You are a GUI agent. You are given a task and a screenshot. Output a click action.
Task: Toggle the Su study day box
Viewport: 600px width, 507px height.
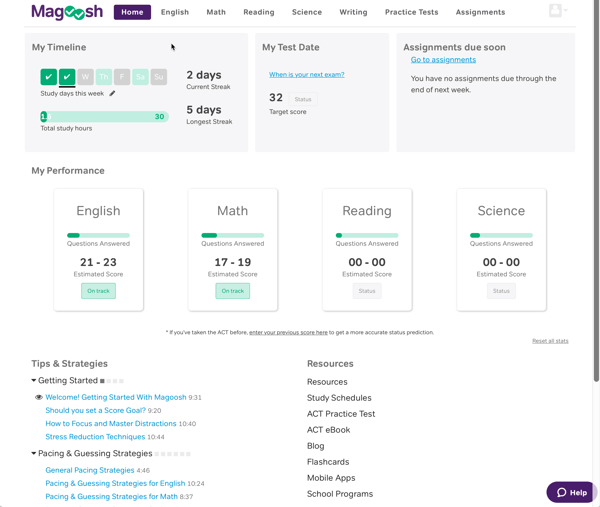[x=159, y=77]
